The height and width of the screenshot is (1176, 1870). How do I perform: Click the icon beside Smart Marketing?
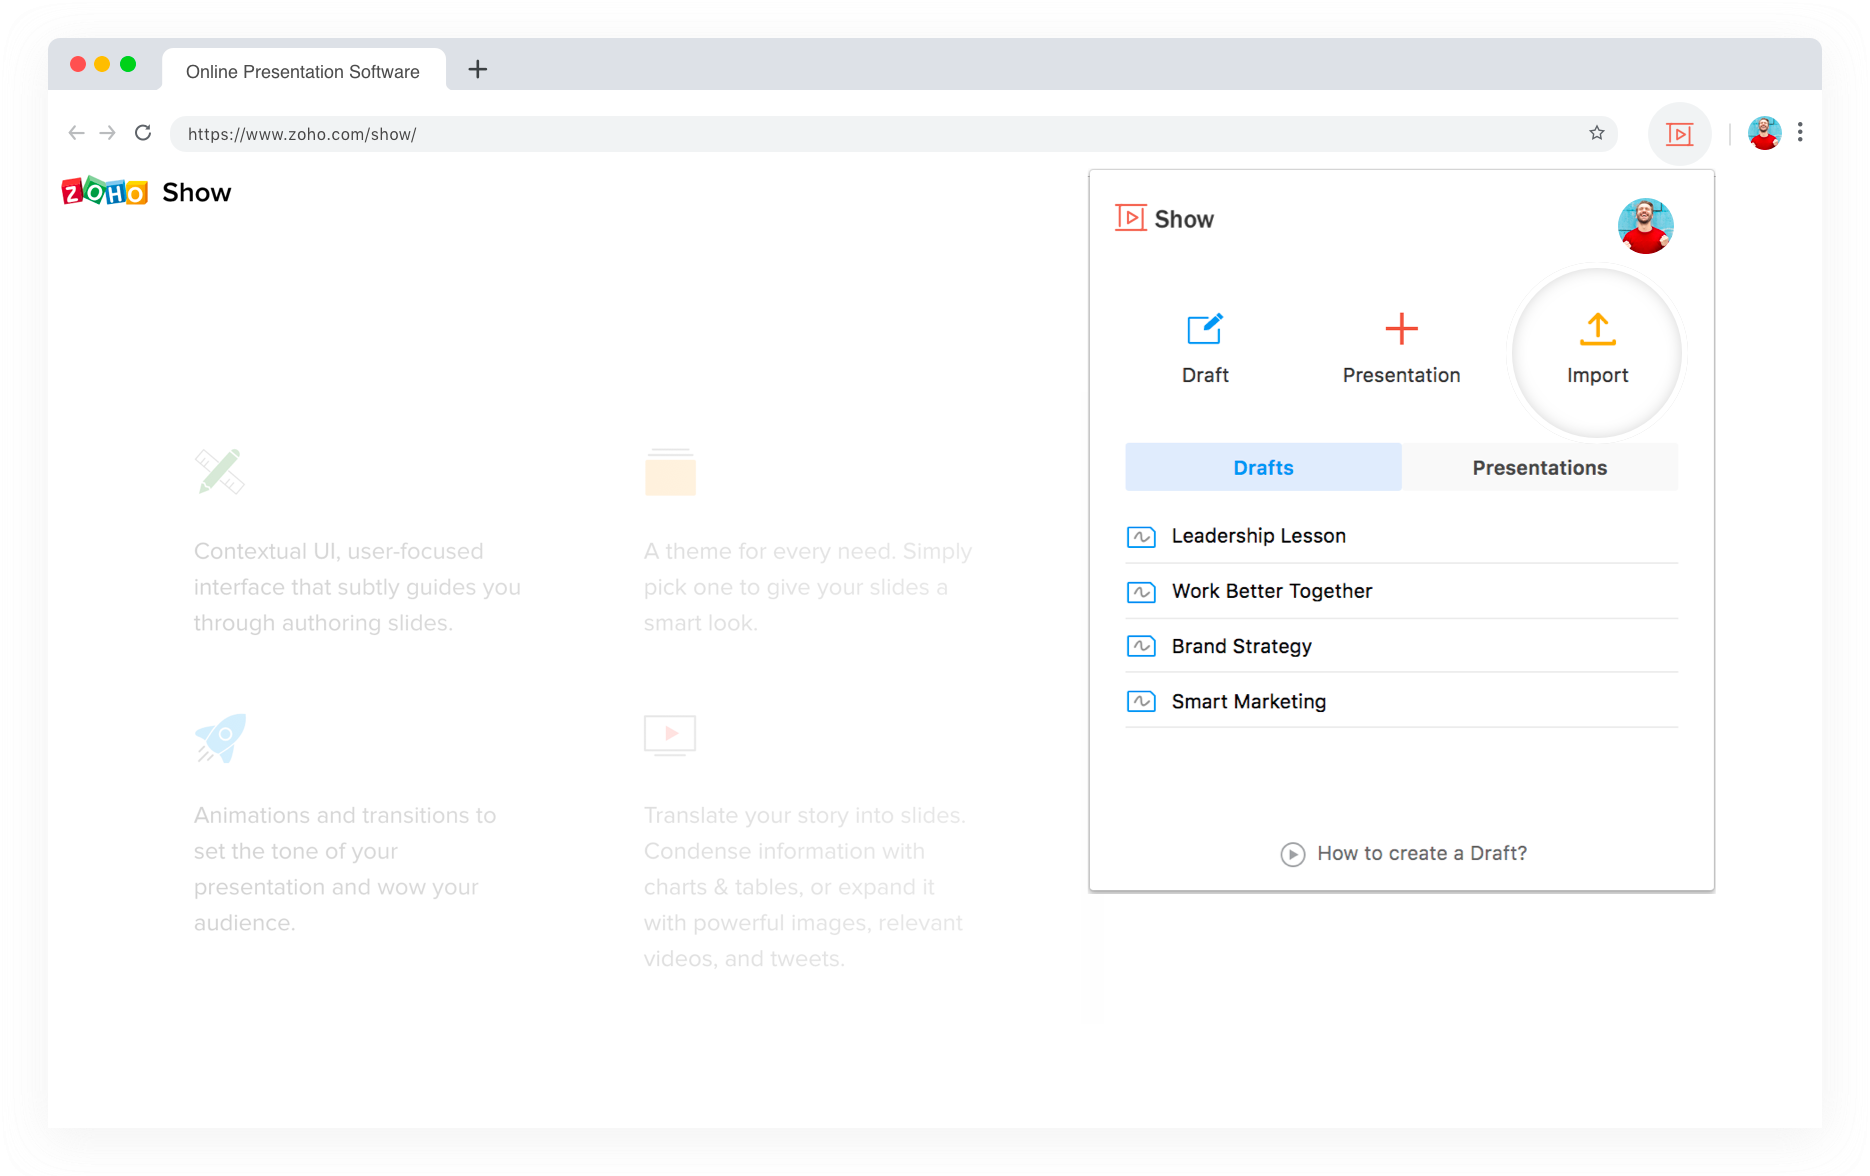(1141, 701)
